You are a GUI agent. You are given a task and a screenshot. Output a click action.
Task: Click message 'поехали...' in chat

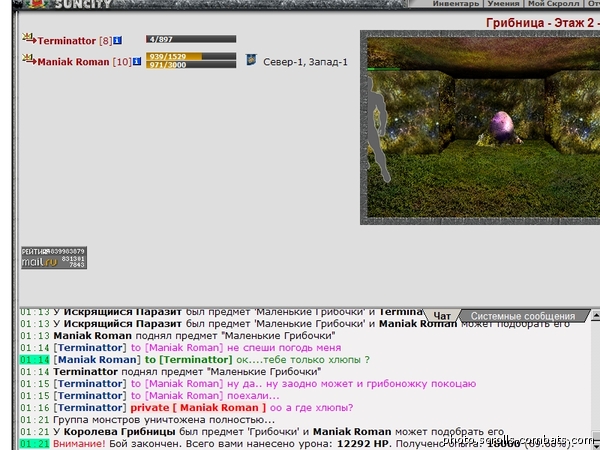253,396
